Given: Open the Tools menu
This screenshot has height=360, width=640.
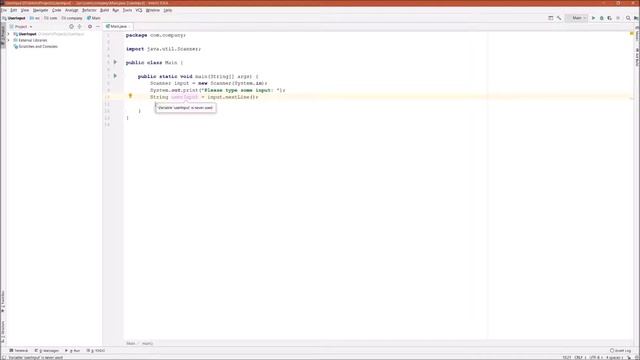Looking at the screenshot, I should [127, 10].
